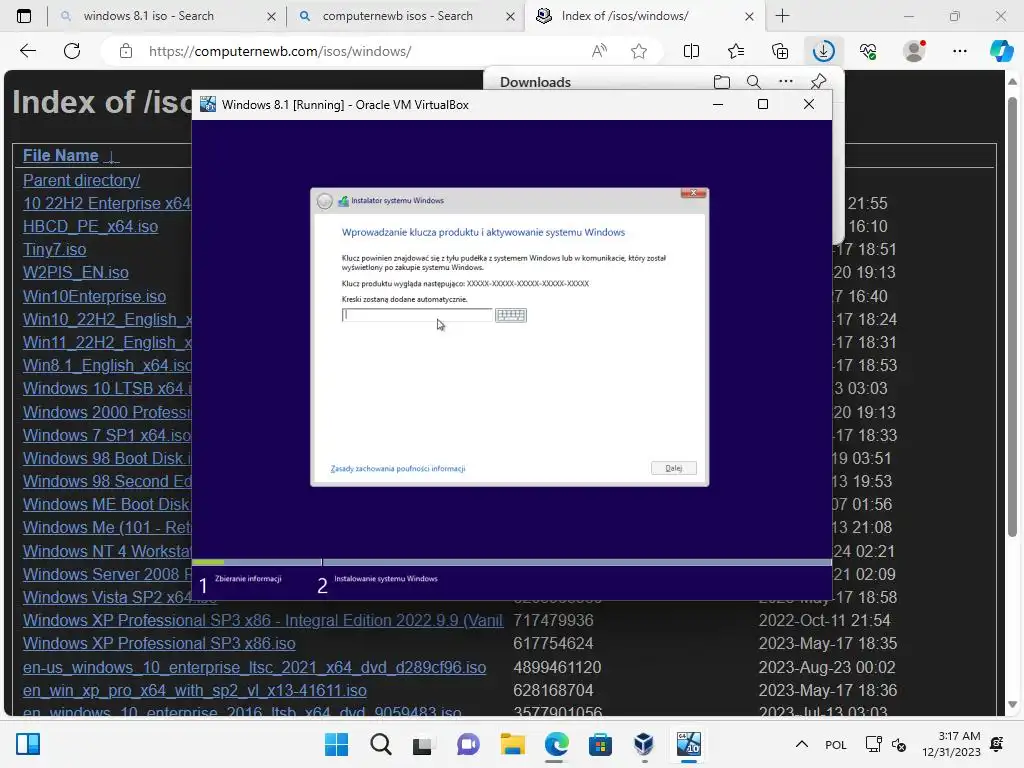This screenshot has height=768, width=1024.
Task: Download en-us_windows_10_enterprise_ltsc_2021 iso link
Action: tap(255, 667)
